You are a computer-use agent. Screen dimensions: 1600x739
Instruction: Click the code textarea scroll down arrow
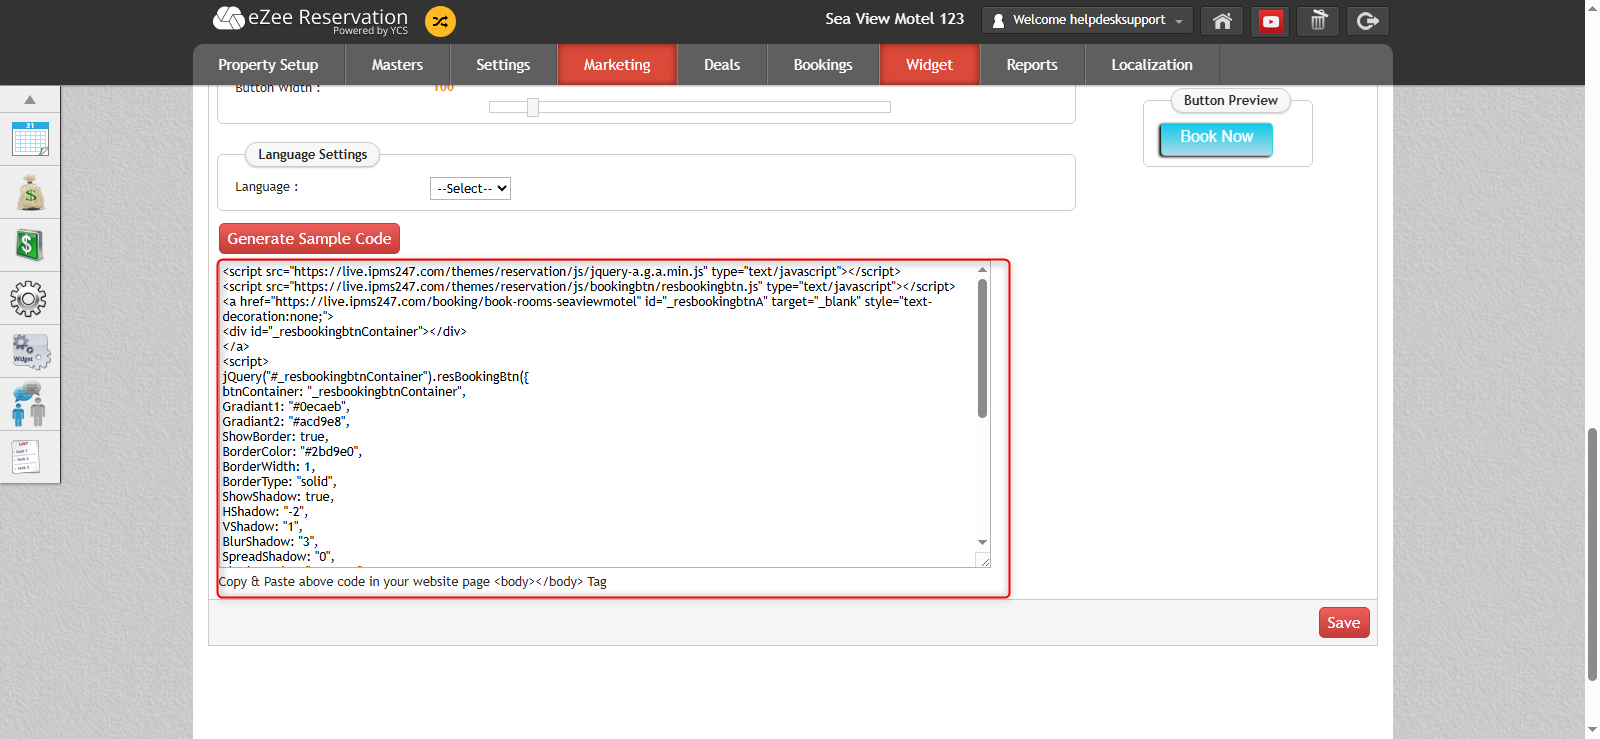tap(983, 542)
